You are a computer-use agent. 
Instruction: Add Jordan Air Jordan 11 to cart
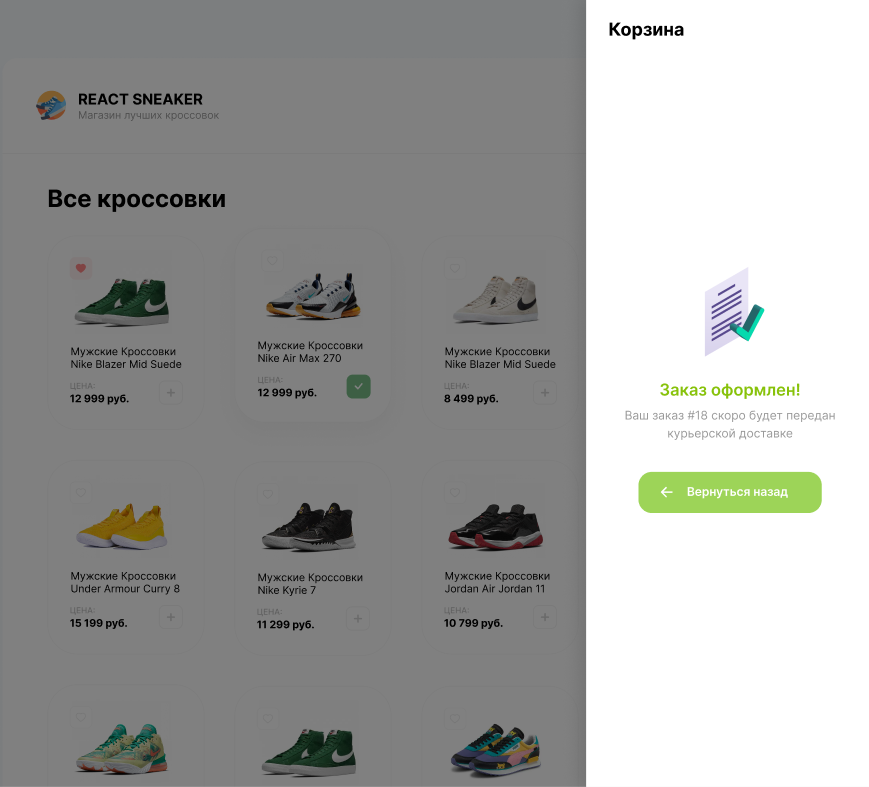(x=545, y=617)
